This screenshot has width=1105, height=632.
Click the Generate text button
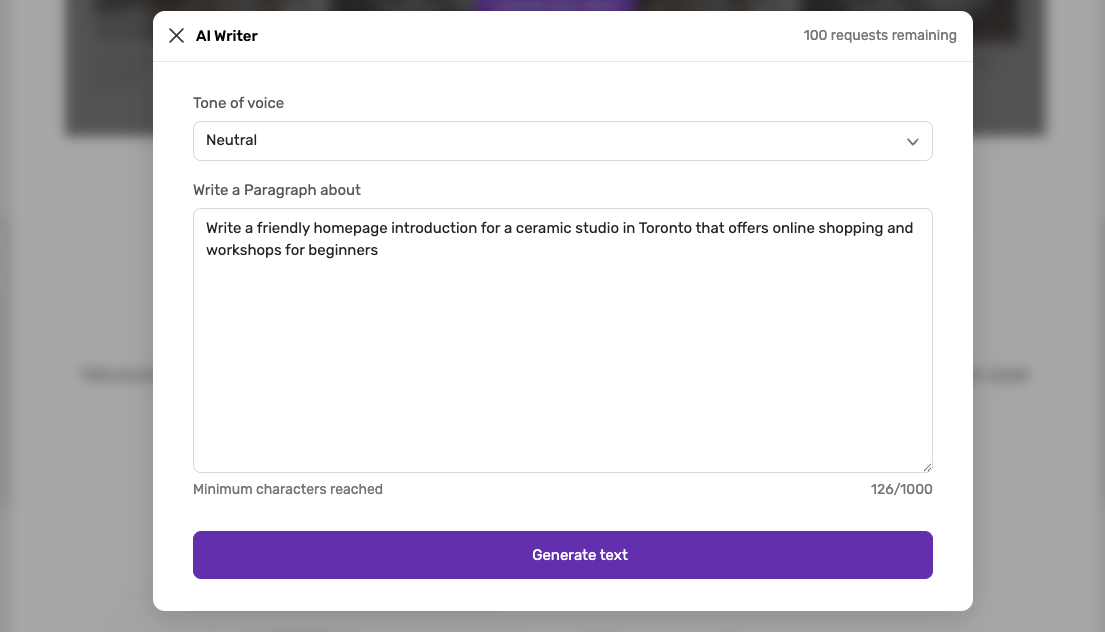click(x=562, y=554)
